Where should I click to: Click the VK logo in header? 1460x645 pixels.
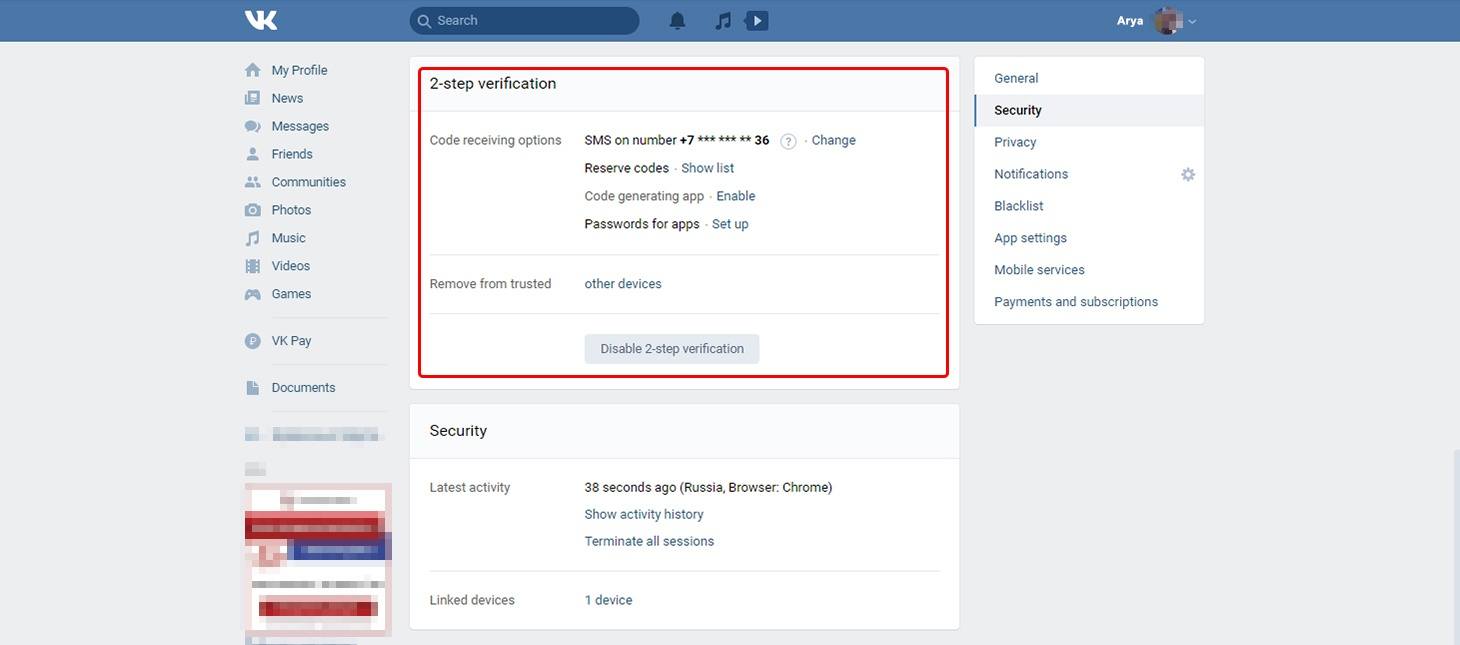pyautogui.click(x=261, y=20)
